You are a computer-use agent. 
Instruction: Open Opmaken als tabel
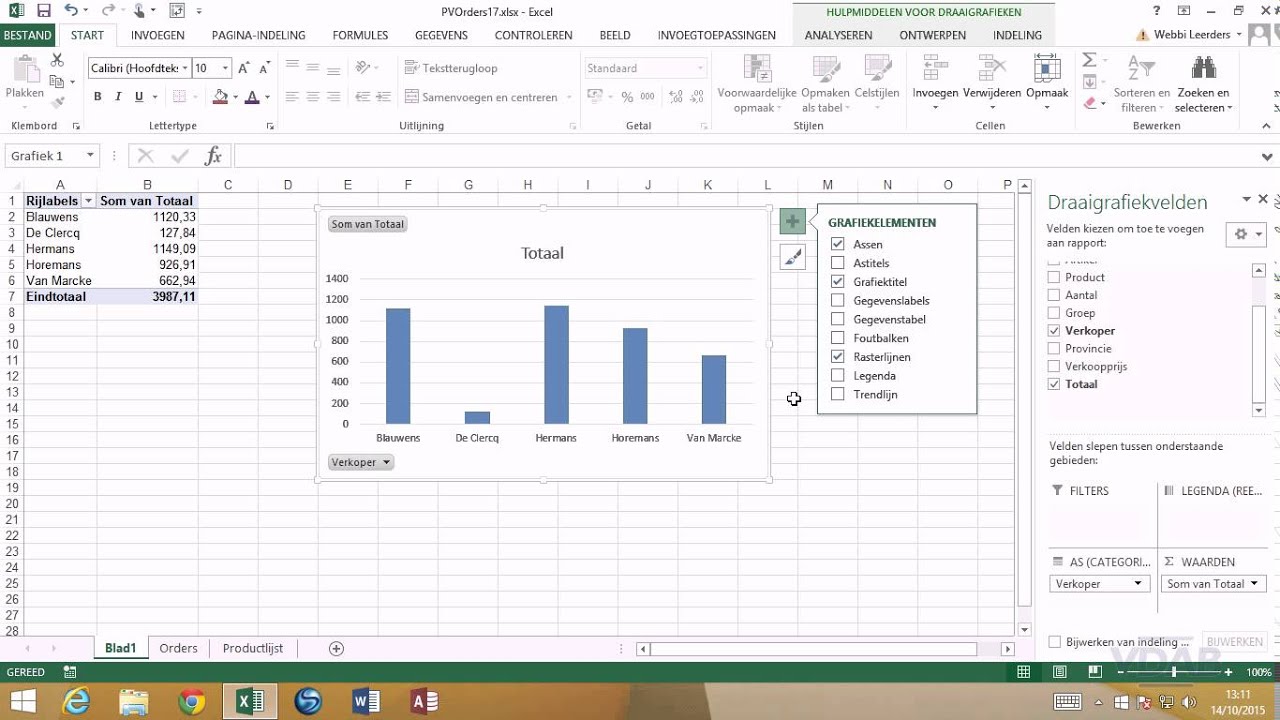coord(825,84)
